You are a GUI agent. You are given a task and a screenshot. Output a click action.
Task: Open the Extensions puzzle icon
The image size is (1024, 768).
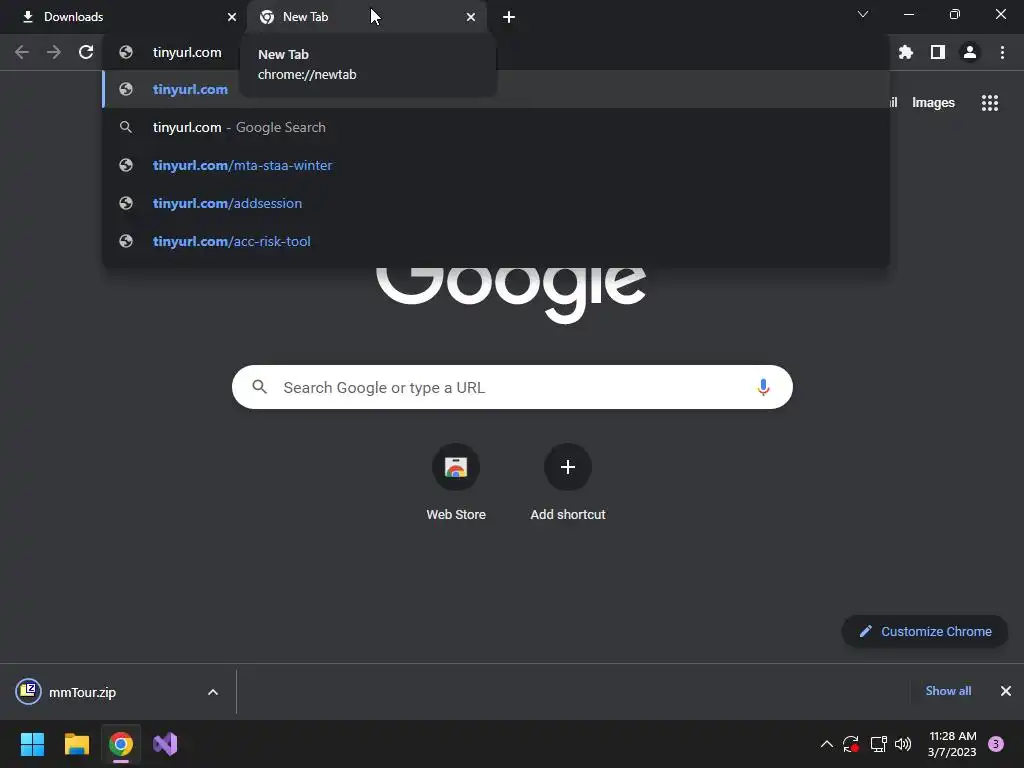pos(906,52)
